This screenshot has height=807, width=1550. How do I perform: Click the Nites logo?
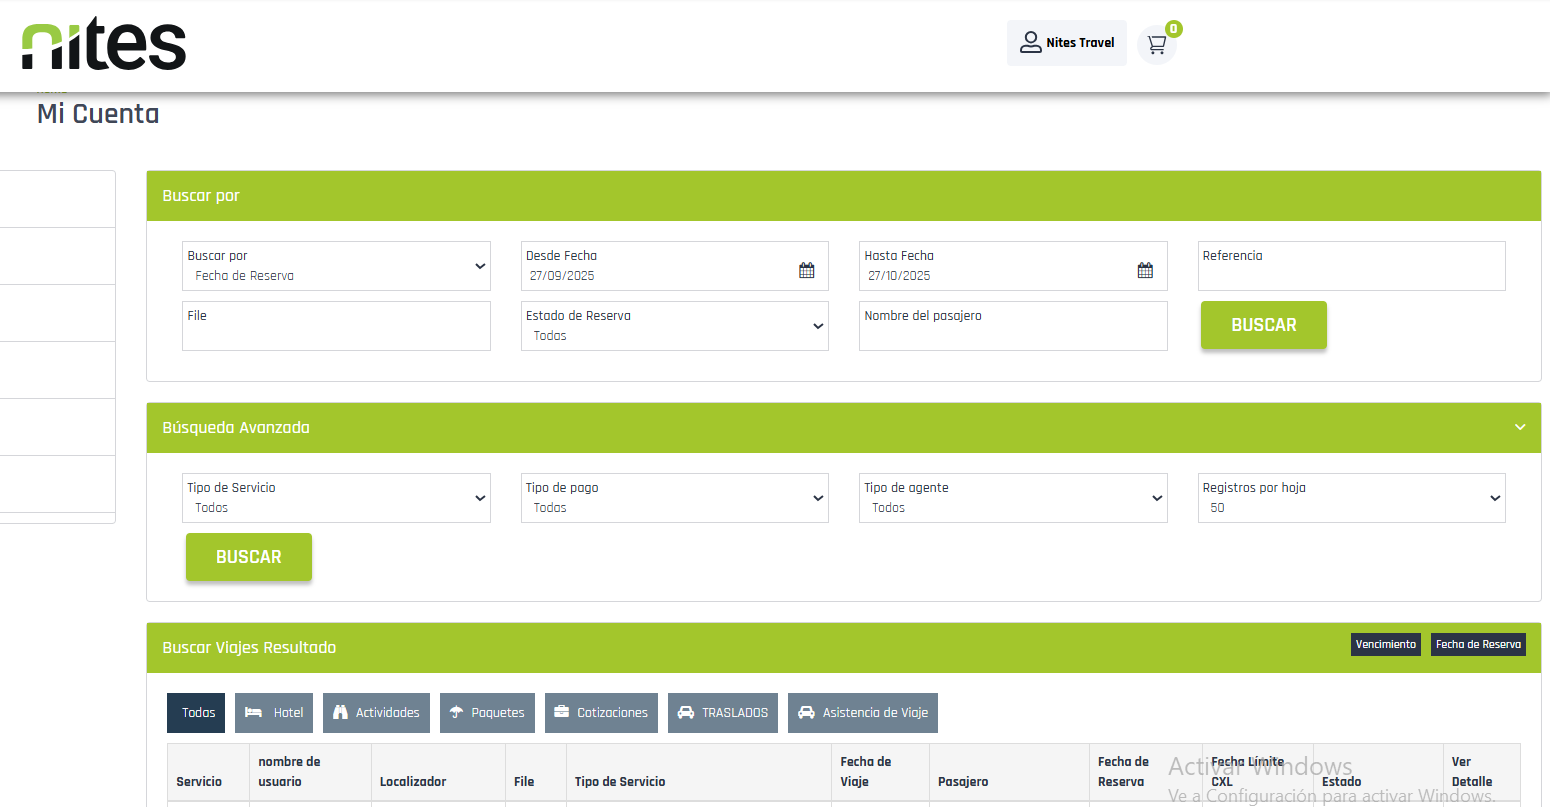click(104, 45)
